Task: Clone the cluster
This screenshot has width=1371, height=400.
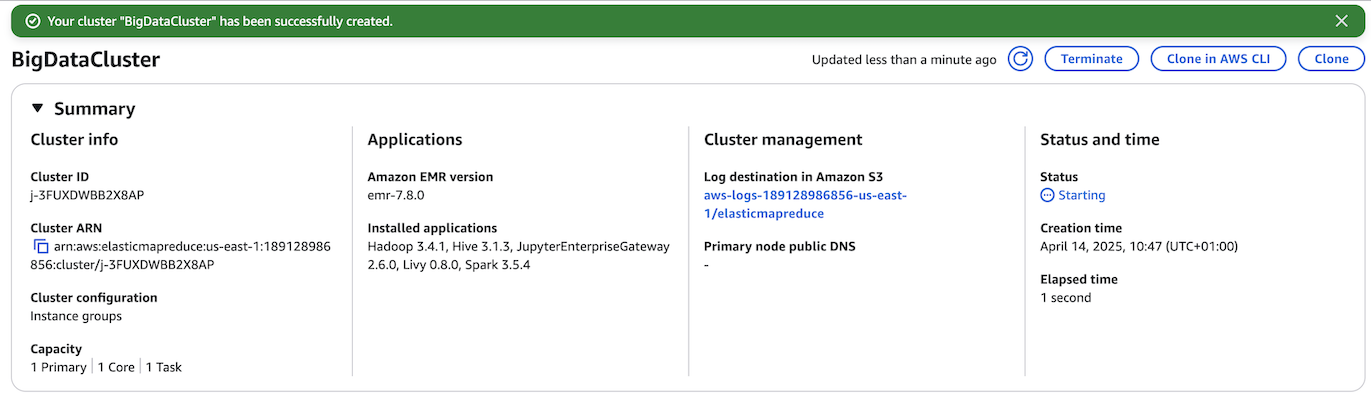Action: pyautogui.click(x=1331, y=59)
